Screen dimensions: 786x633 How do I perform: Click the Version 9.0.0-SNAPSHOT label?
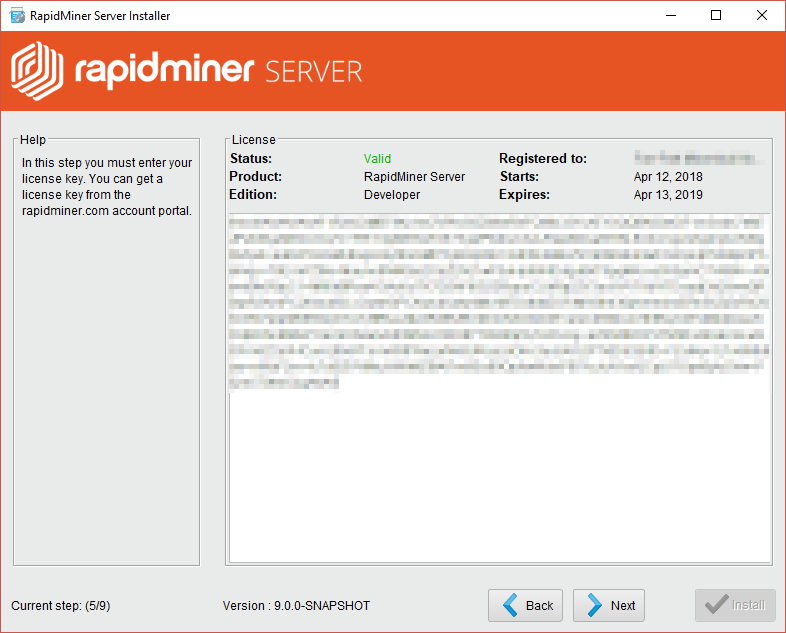(296, 606)
